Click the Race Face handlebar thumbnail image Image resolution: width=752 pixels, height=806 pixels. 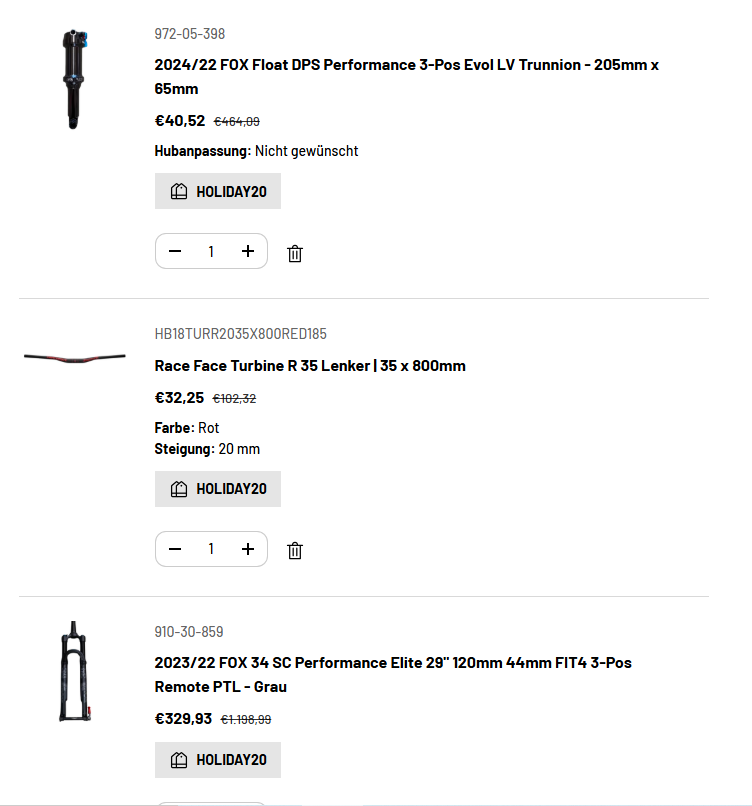75,356
